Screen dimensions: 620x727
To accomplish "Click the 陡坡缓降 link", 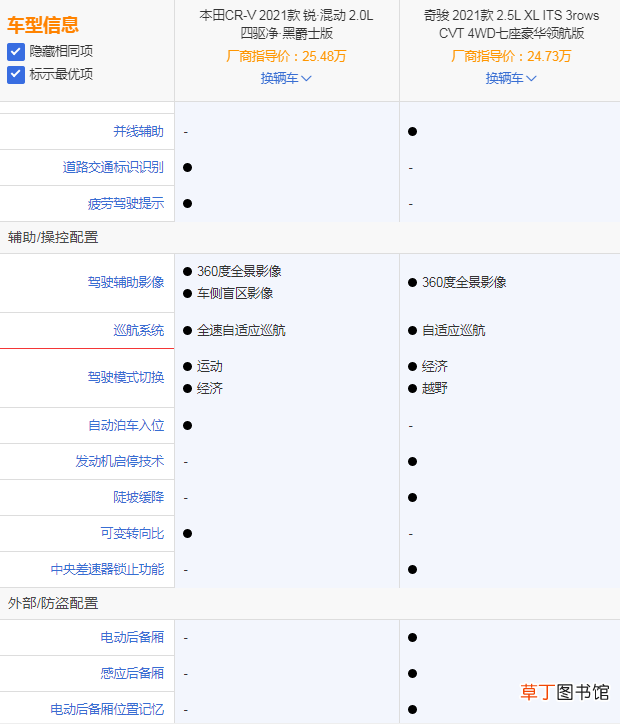I will pyautogui.click(x=139, y=497).
